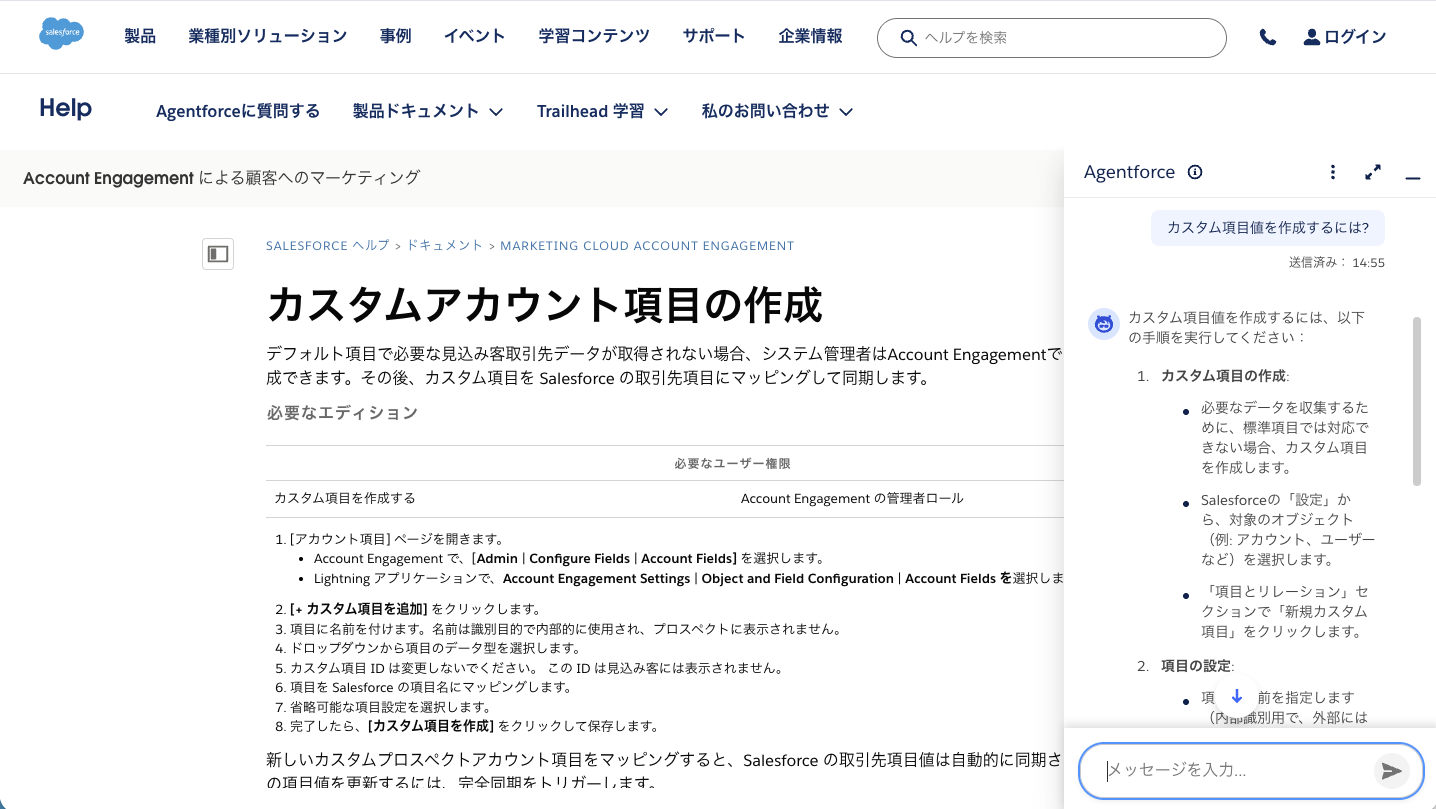
Task: Minimize the Agentforce chat panel
Action: pyautogui.click(x=1412, y=177)
